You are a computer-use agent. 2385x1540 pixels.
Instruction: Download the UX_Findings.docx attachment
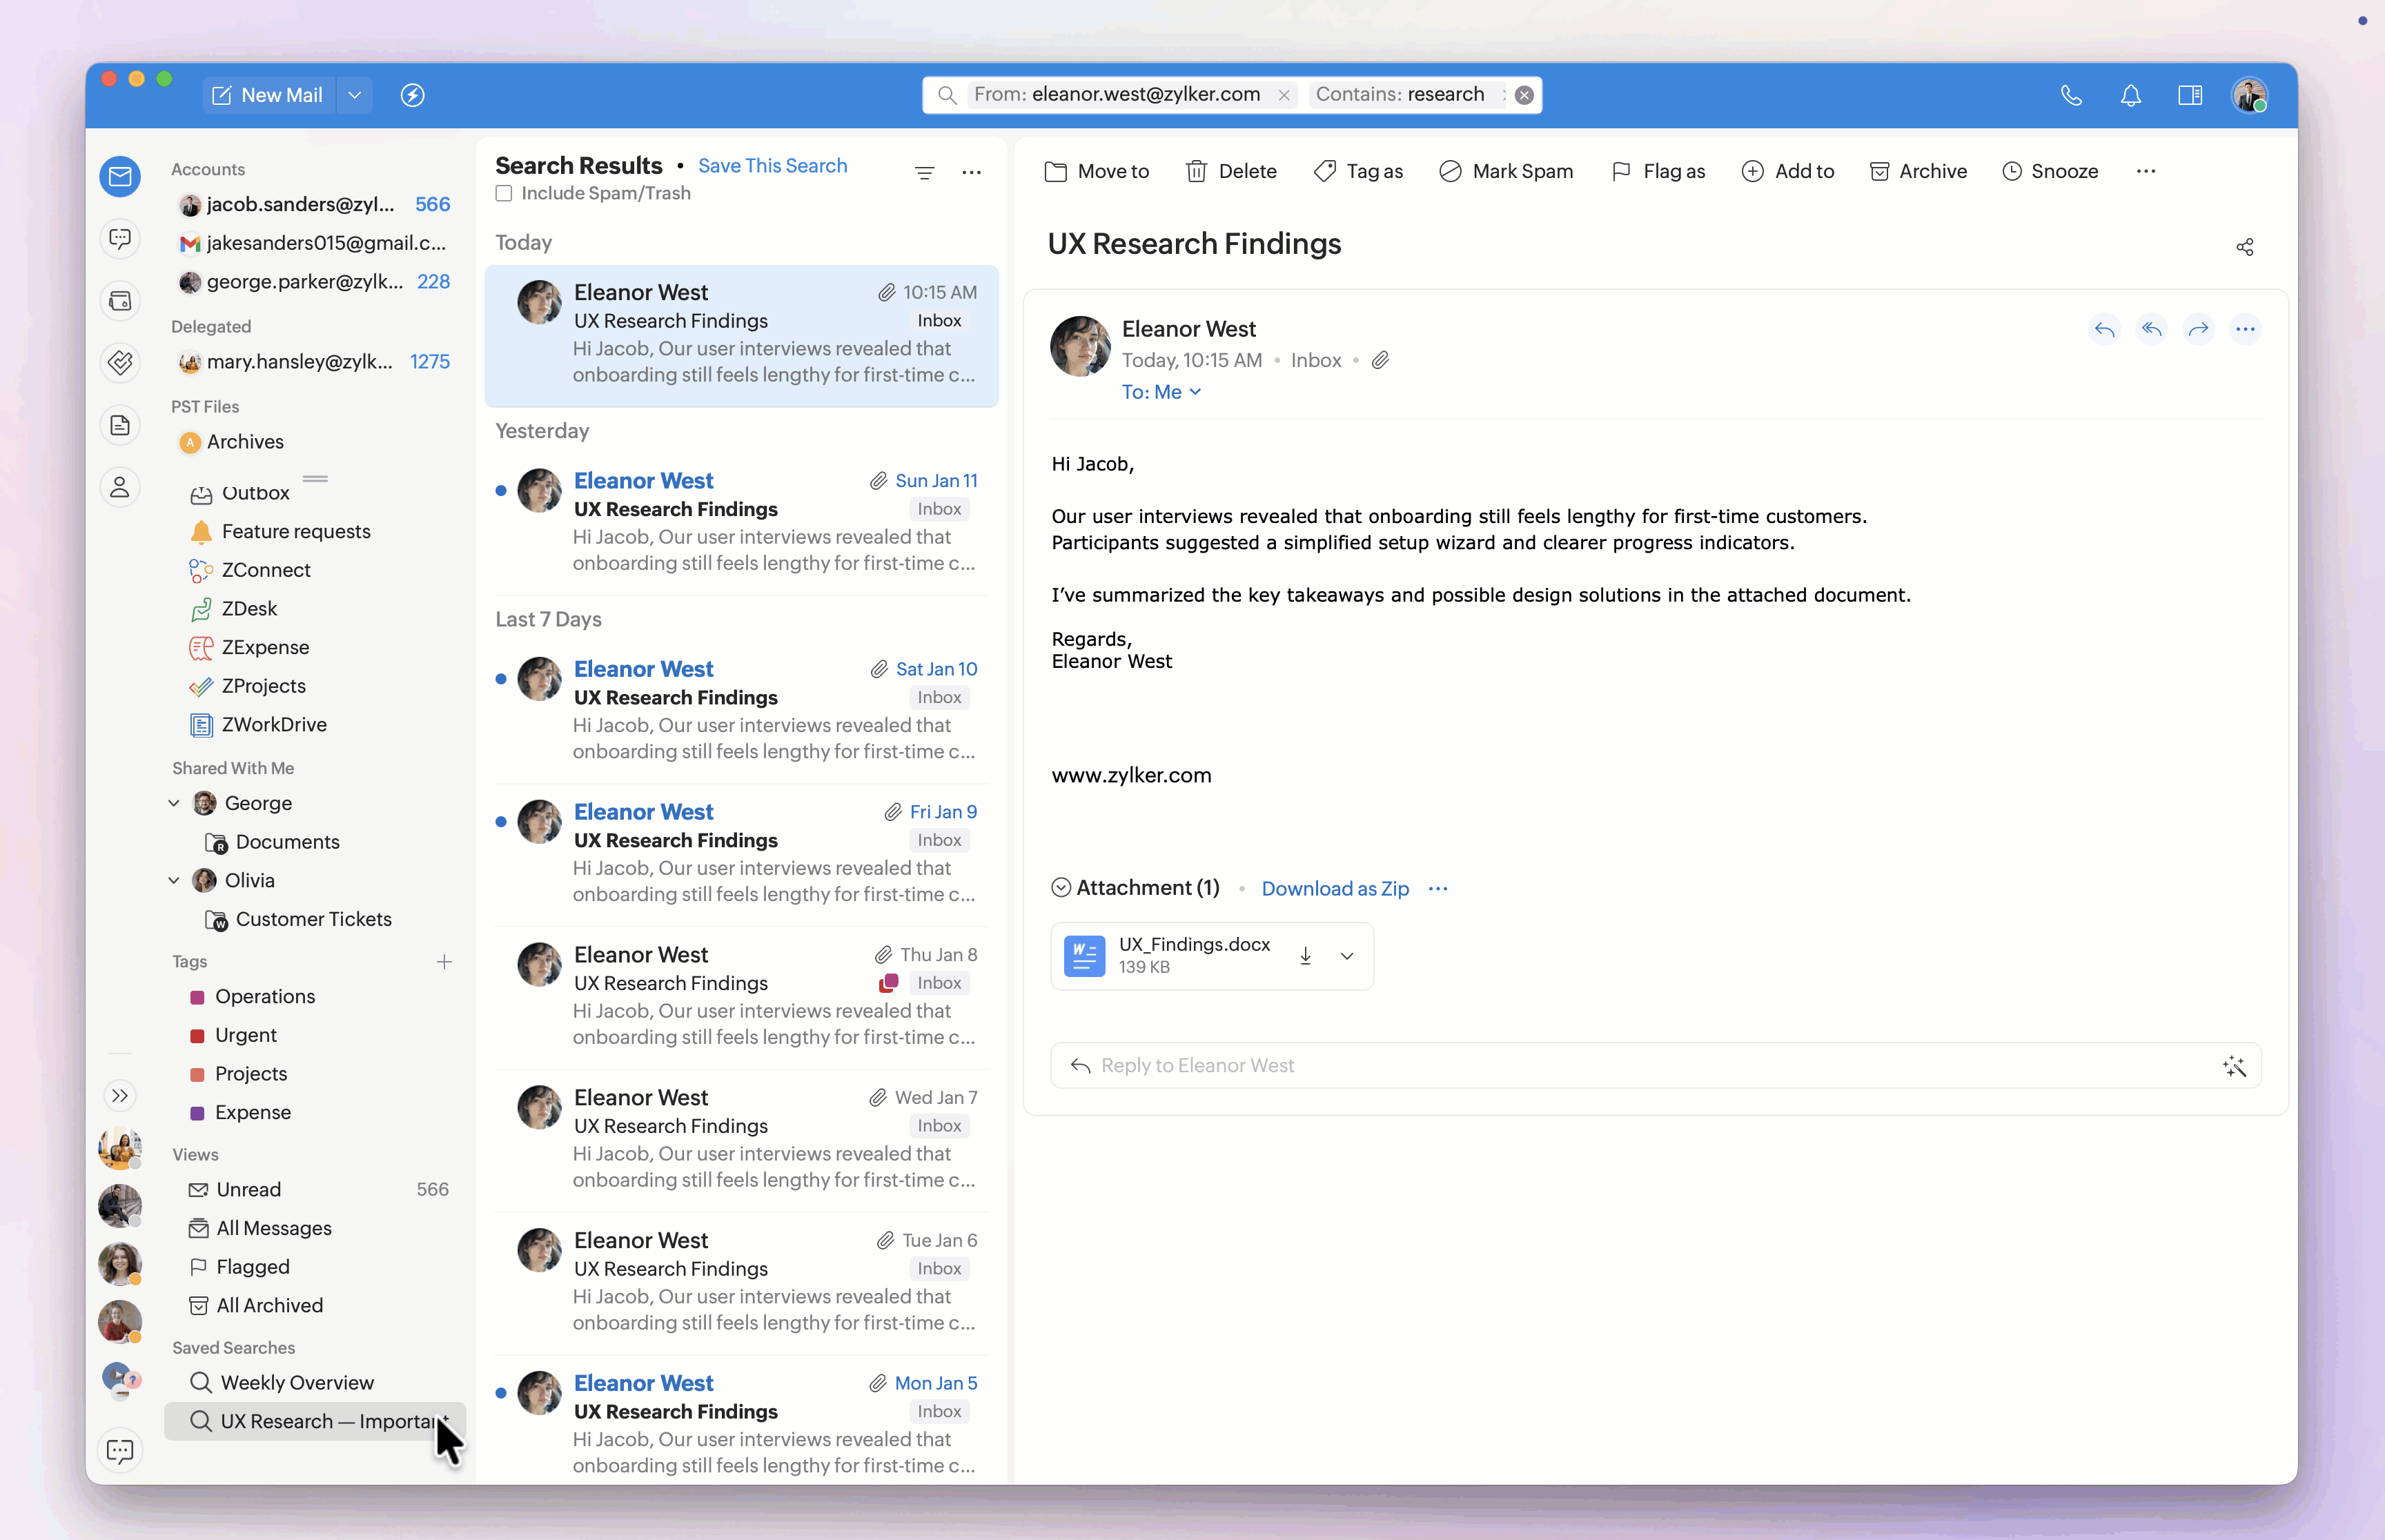[1305, 956]
